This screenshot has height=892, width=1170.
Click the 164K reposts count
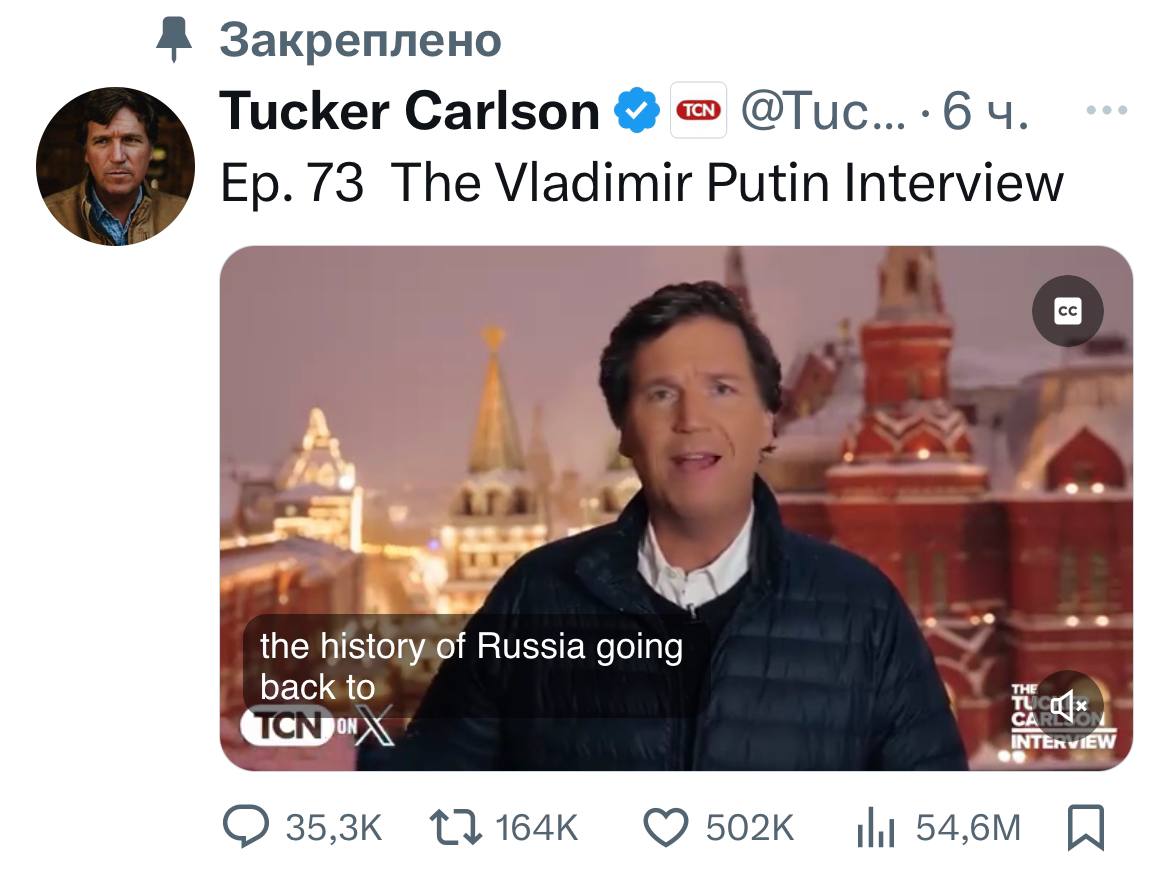tap(537, 828)
